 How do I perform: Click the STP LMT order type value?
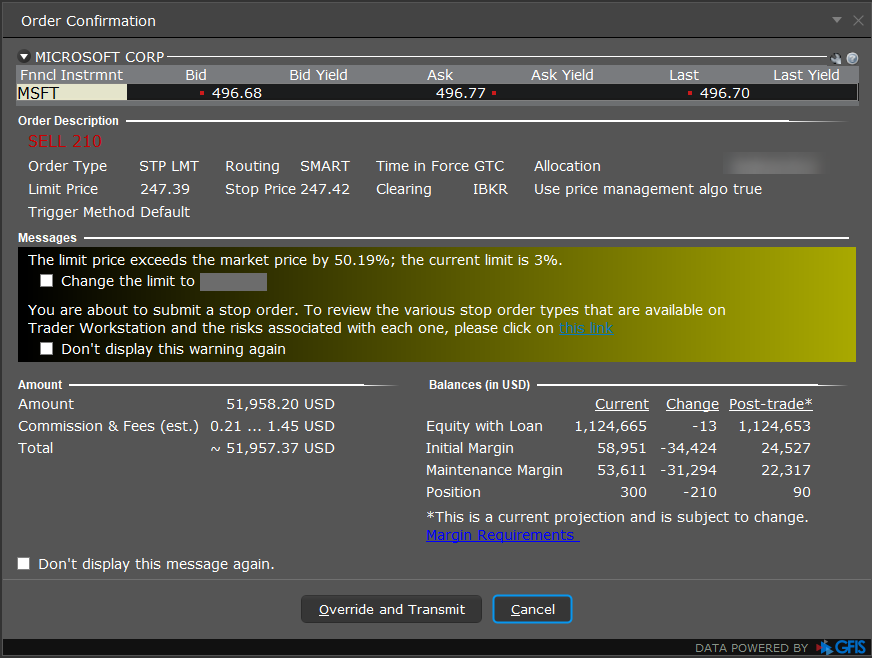click(169, 166)
